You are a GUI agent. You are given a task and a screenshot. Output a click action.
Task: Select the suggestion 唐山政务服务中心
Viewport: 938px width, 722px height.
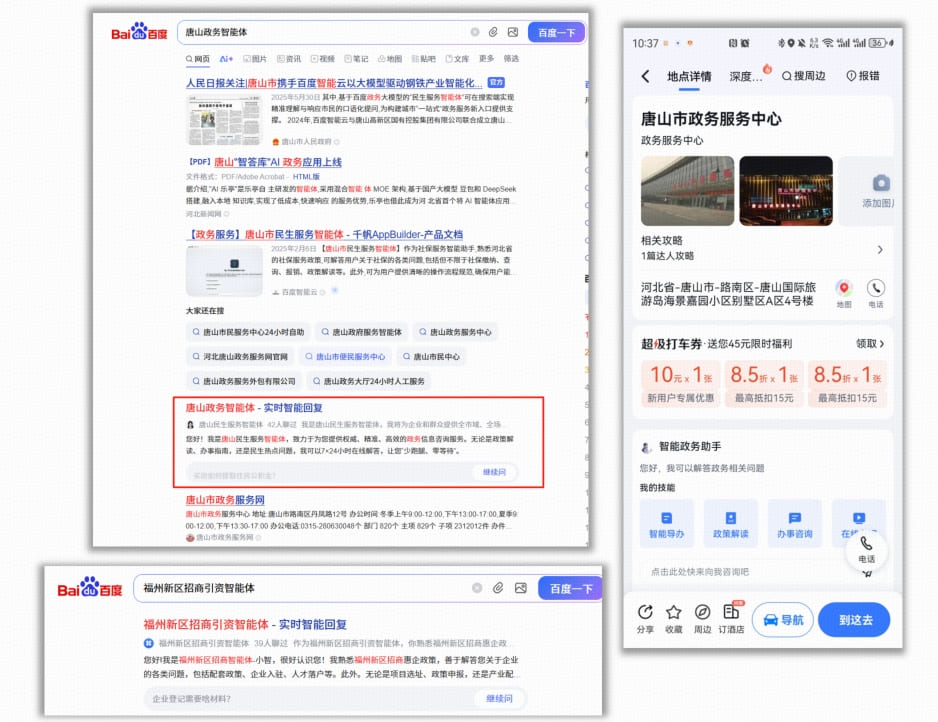[x=455, y=332]
